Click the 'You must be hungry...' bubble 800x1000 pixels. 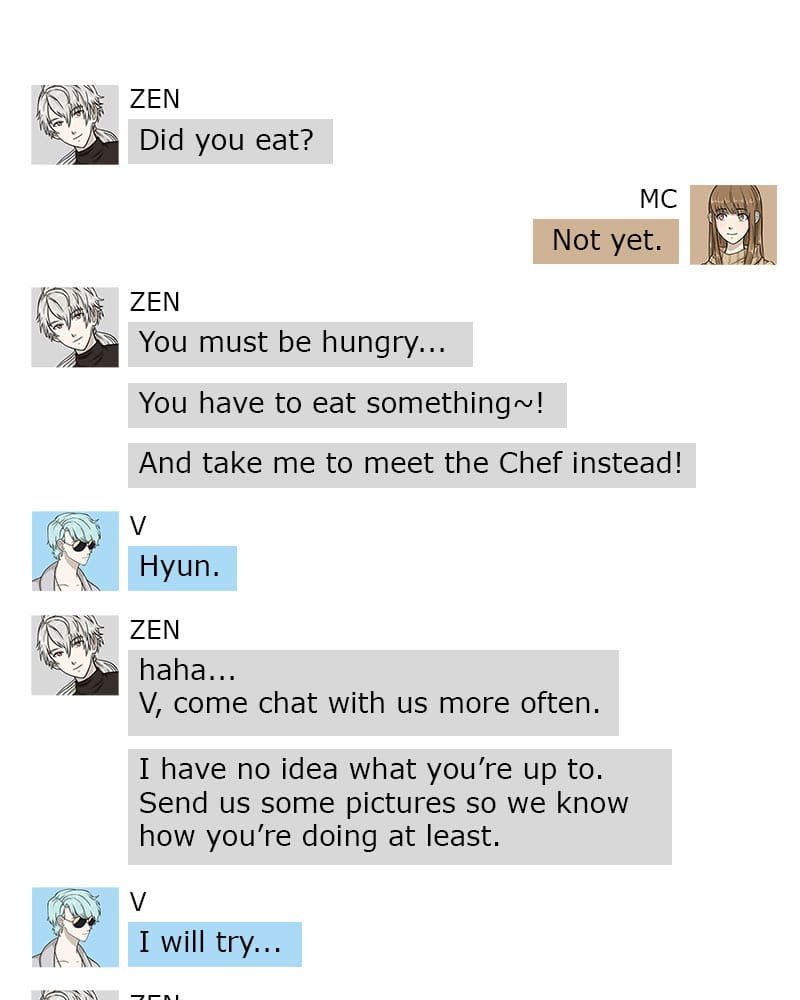[300, 344]
